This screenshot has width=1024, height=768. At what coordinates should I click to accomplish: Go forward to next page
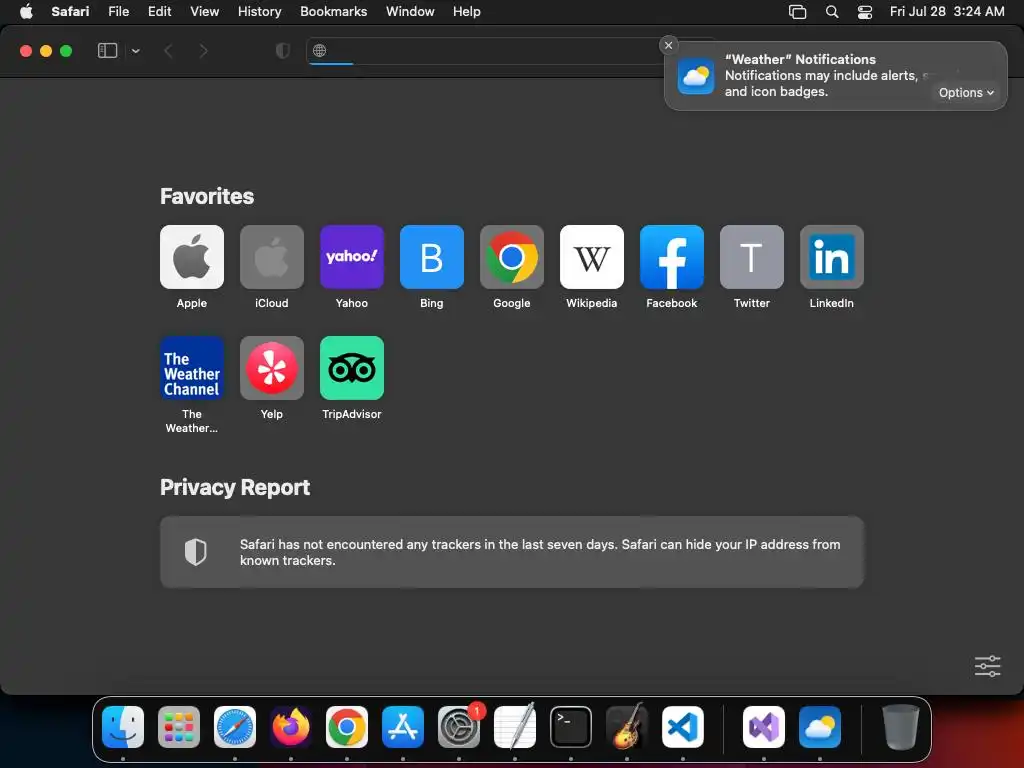pyautogui.click(x=203, y=51)
